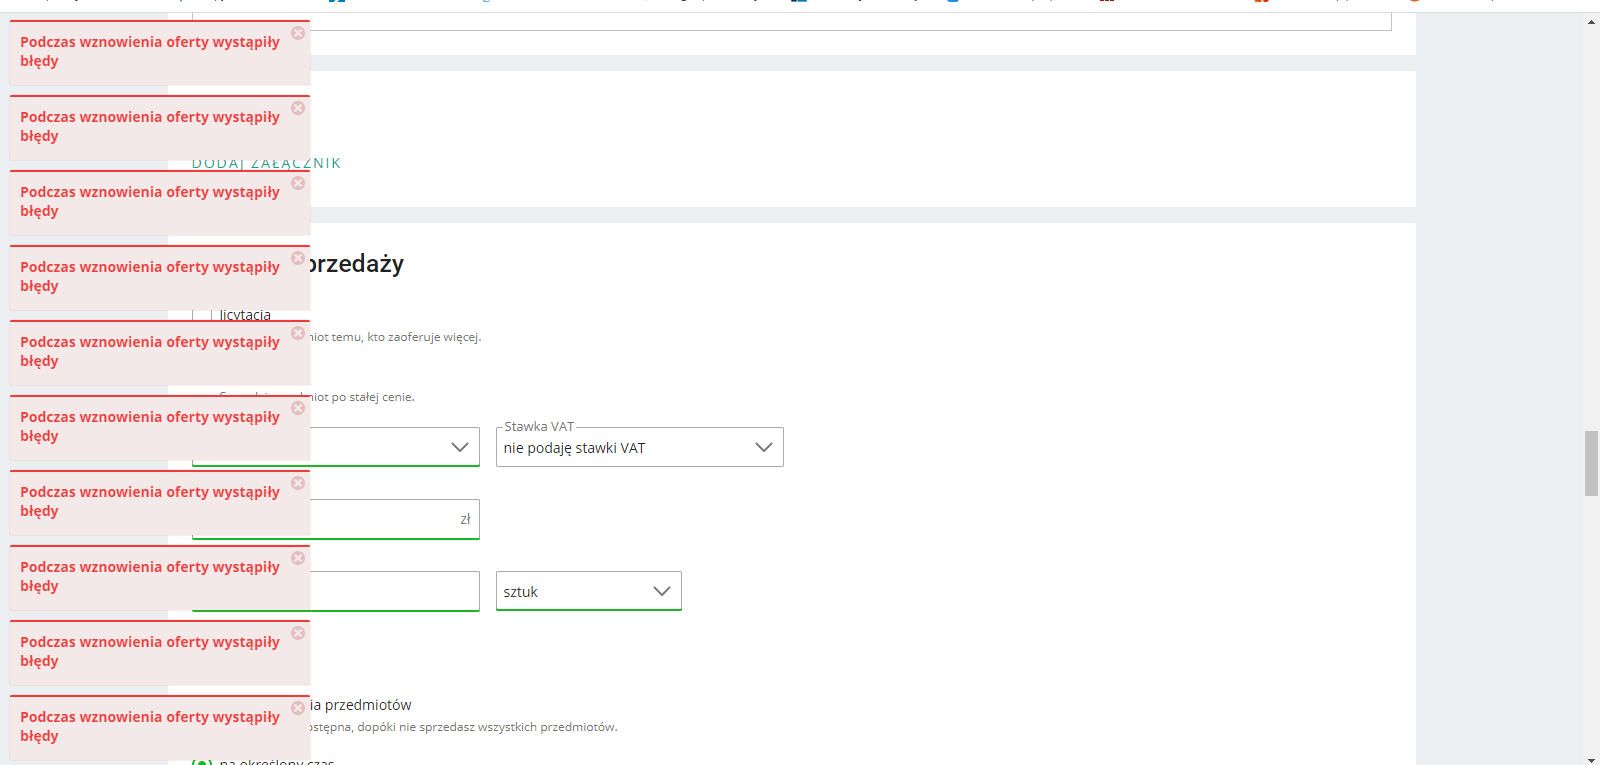
Task: Click the scrollbar down arrow
Action: coord(1591,759)
